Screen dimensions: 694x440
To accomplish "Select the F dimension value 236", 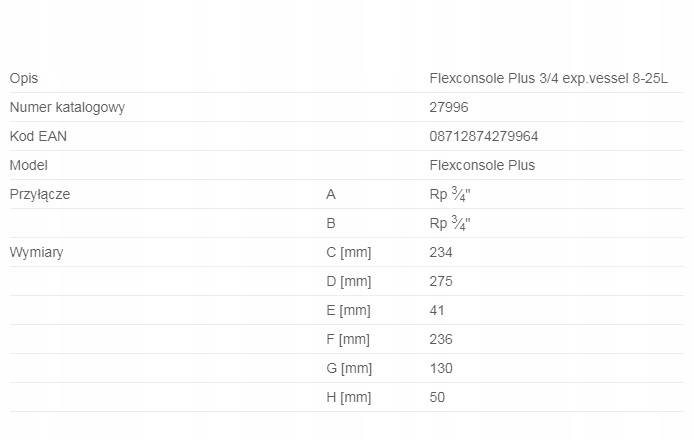I will [x=440, y=340].
